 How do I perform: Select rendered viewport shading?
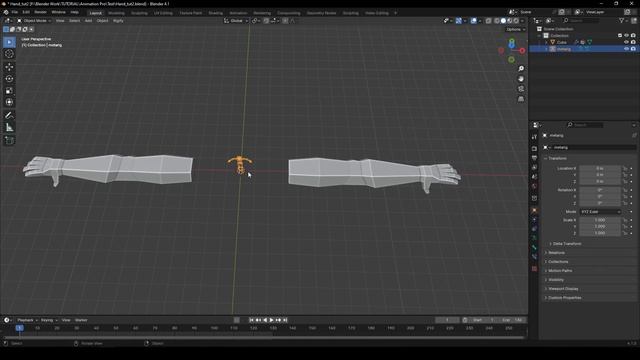pos(516,21)
